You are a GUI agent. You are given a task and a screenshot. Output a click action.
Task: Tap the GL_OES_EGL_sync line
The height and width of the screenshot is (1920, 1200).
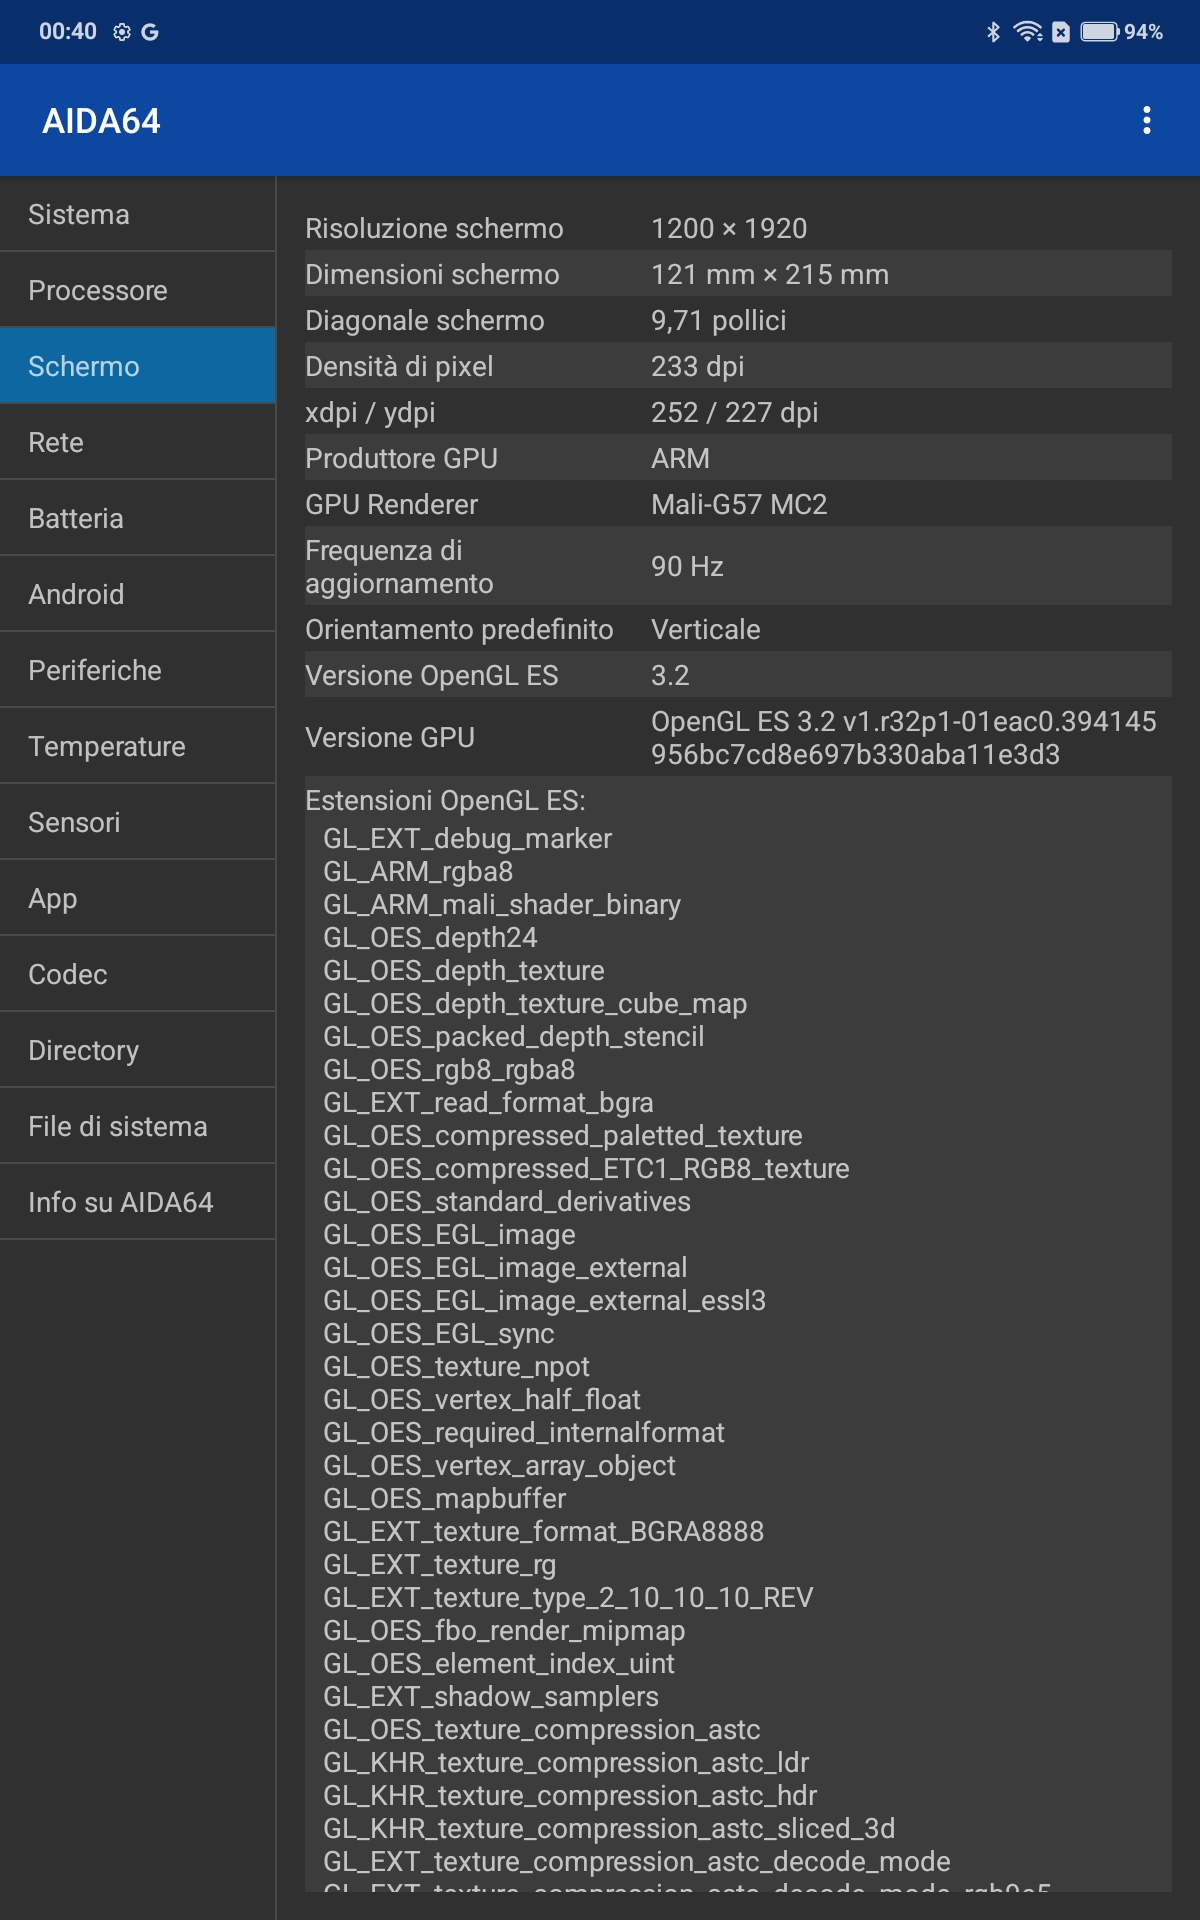438,1333
